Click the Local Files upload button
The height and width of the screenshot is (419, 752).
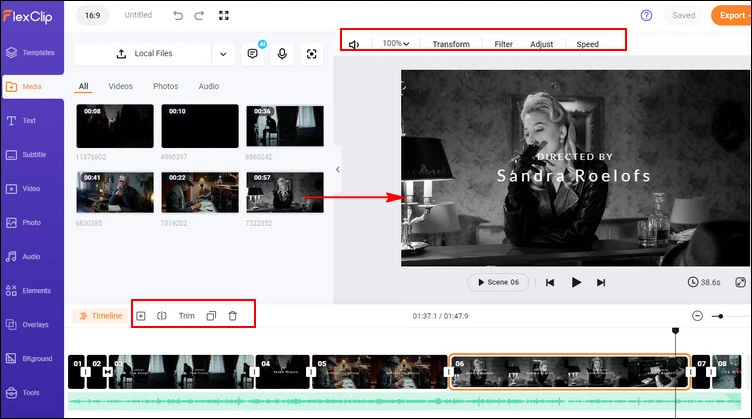click(x=143, y=54)
